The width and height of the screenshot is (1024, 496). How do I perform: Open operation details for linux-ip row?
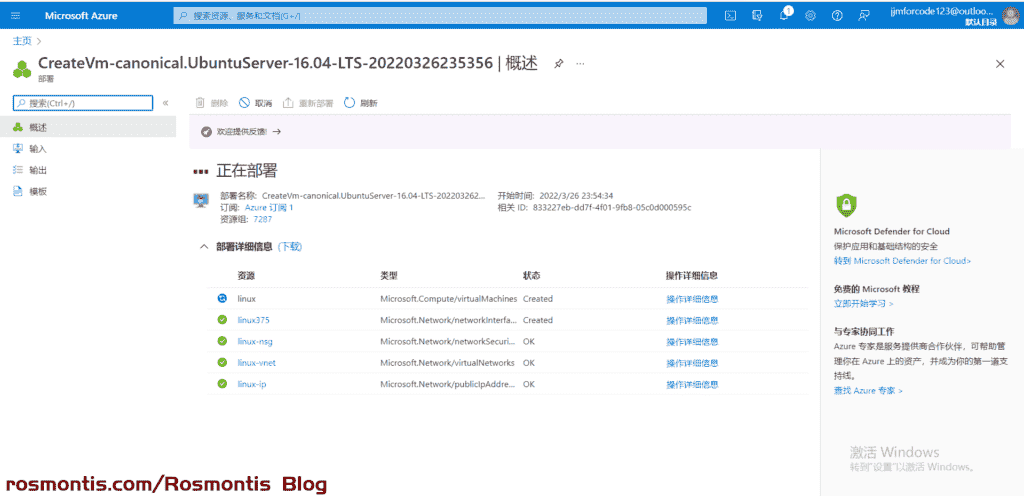point(692,384)
